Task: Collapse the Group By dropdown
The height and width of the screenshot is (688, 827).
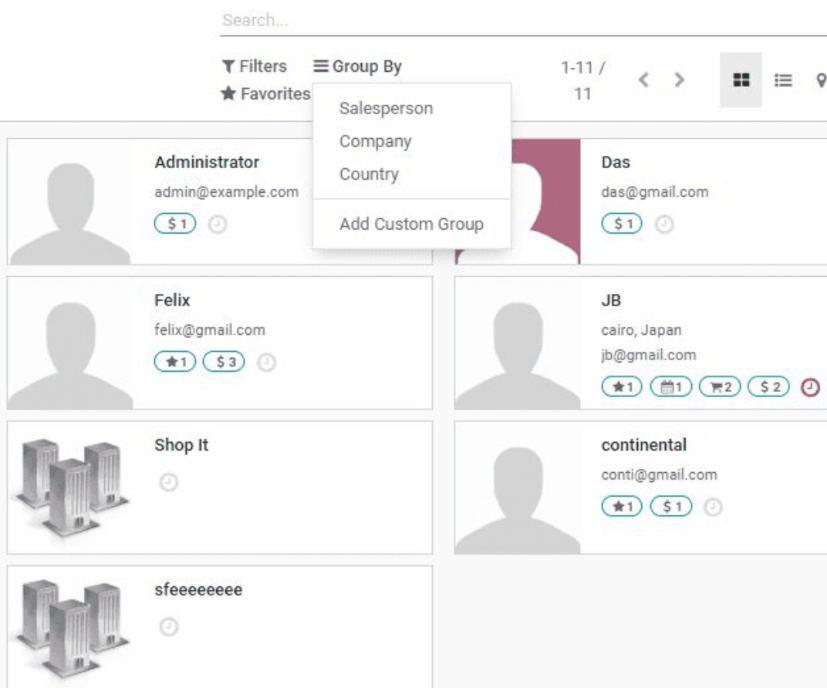Action: tap(358, 66)
